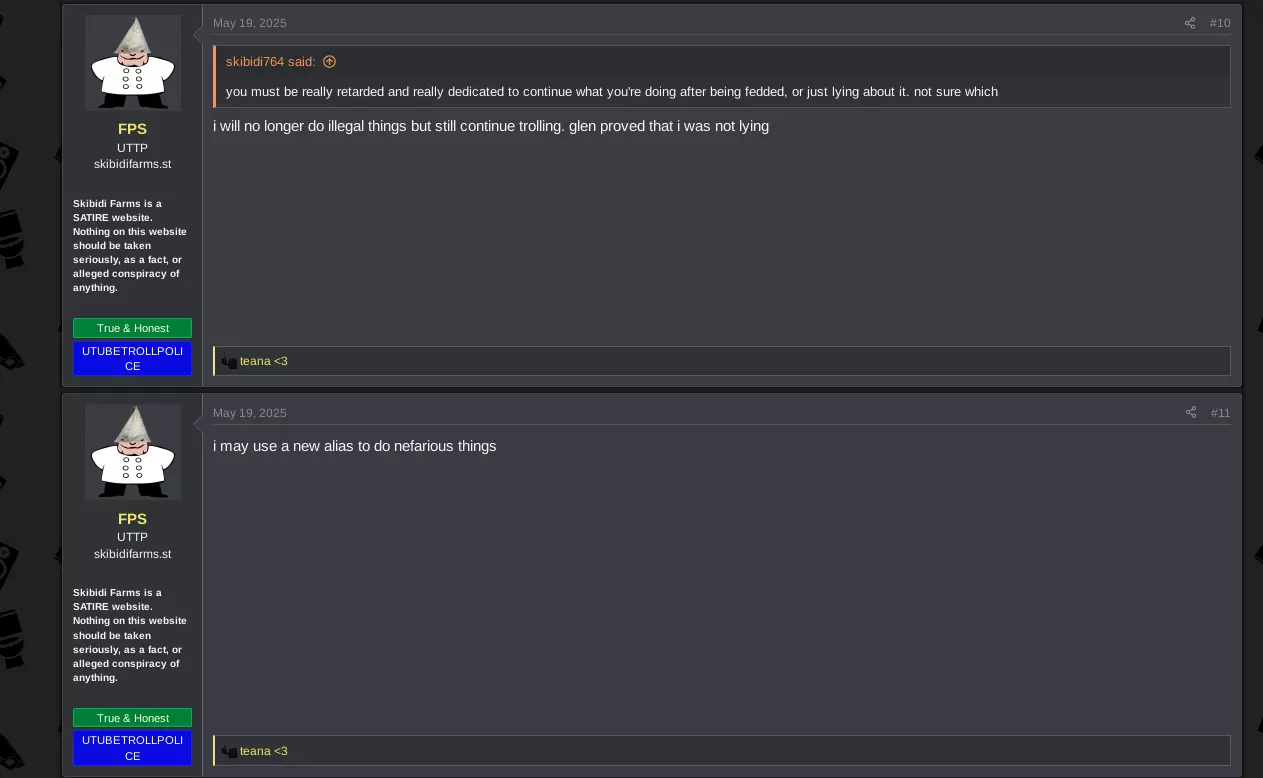Click "skibidi764 said:" quote header

click(x=270, y=62)
